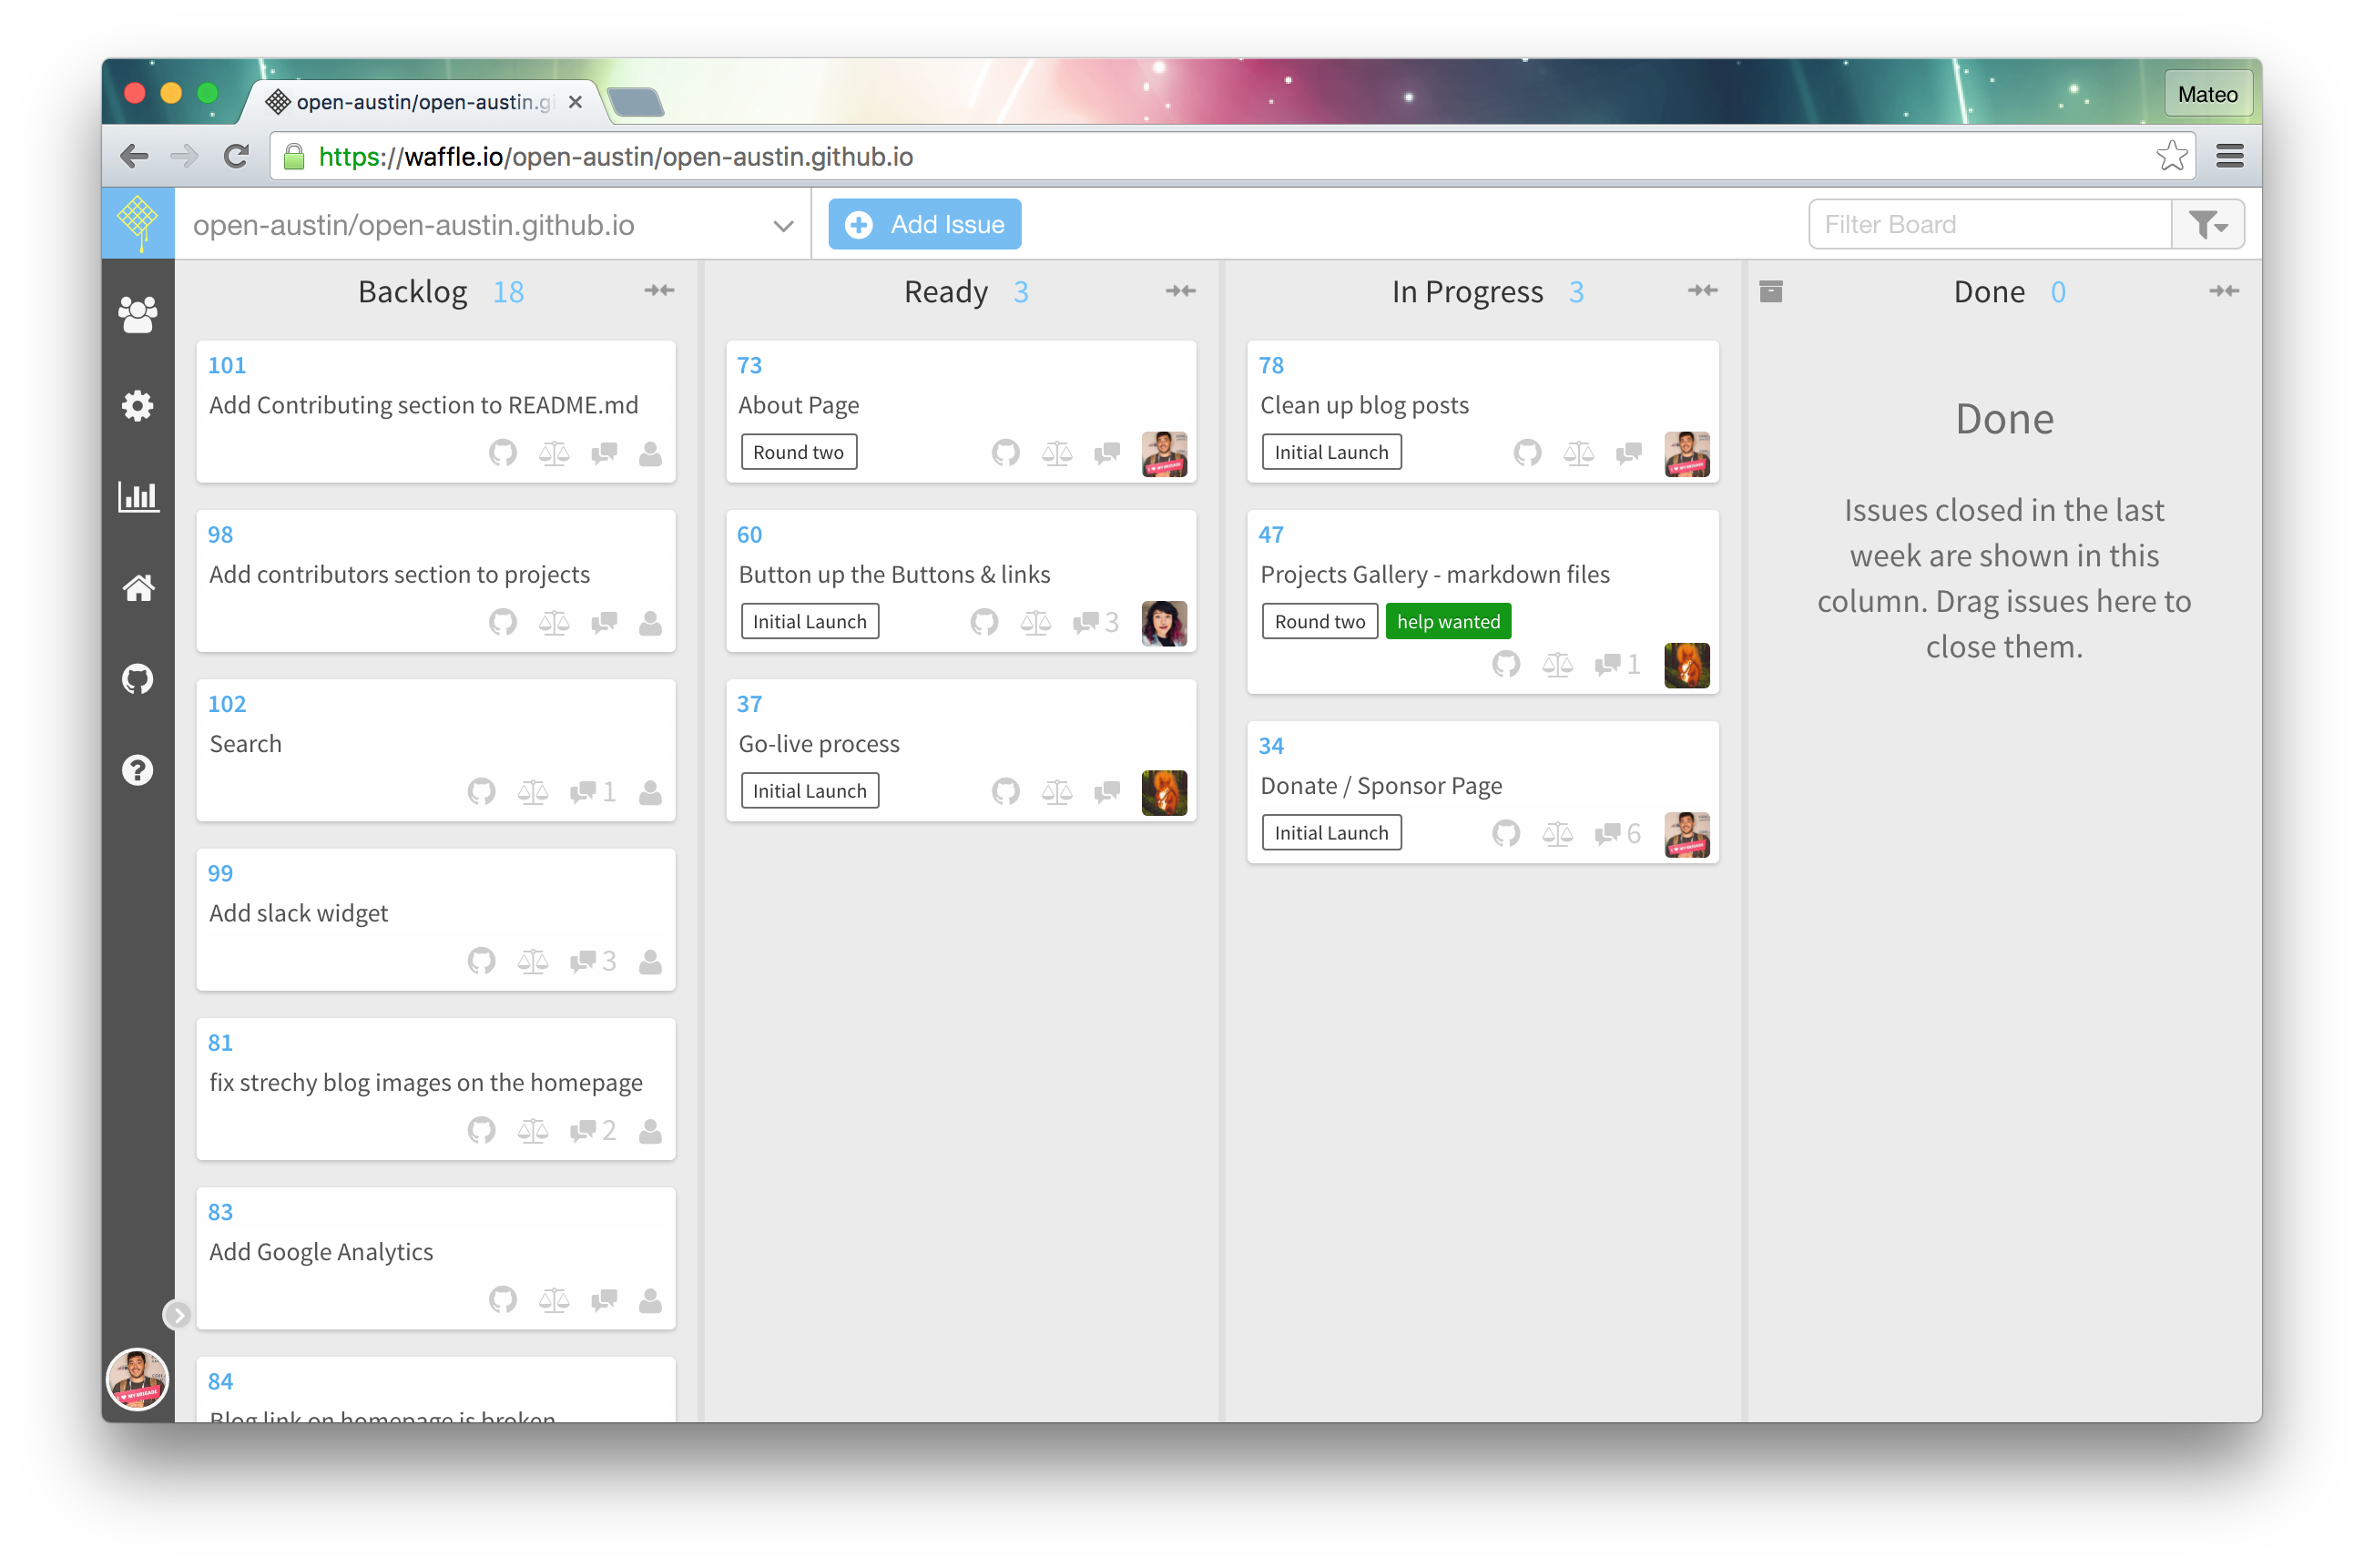Click the Round two label on issue 73
Screen dimensions: 2364x1568
(x=800, y=452)
